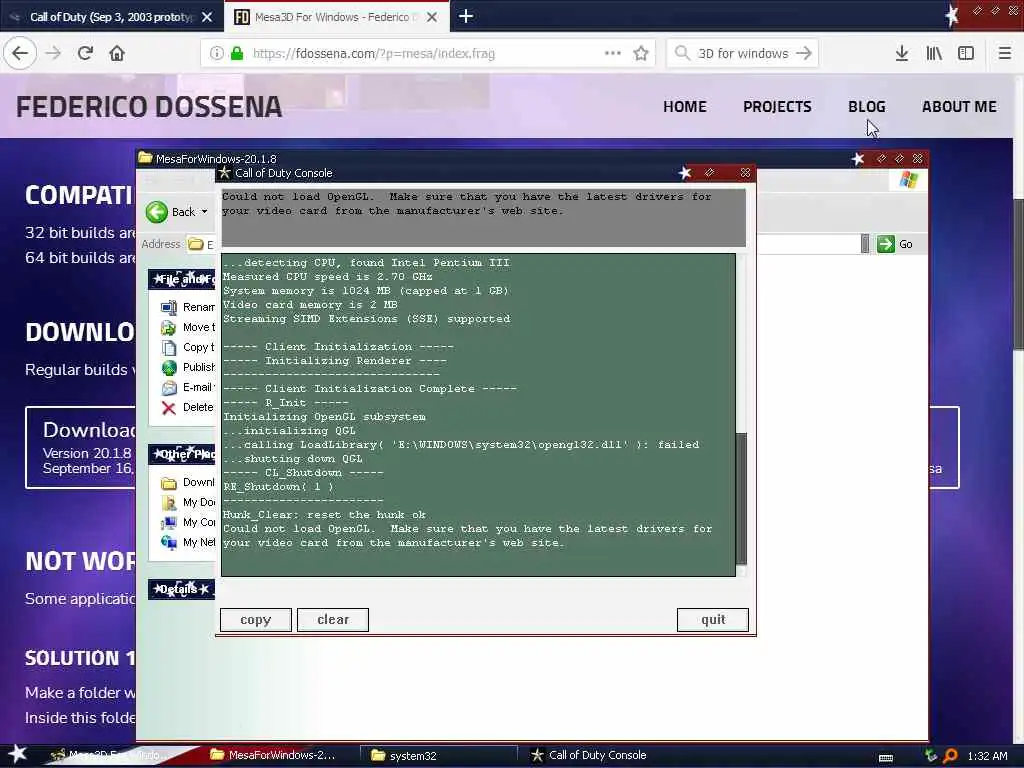The width and height of the screenshot is (1024, 768).
Task: Open Firefox hamburger menu
Action: tap(1004, 54)
